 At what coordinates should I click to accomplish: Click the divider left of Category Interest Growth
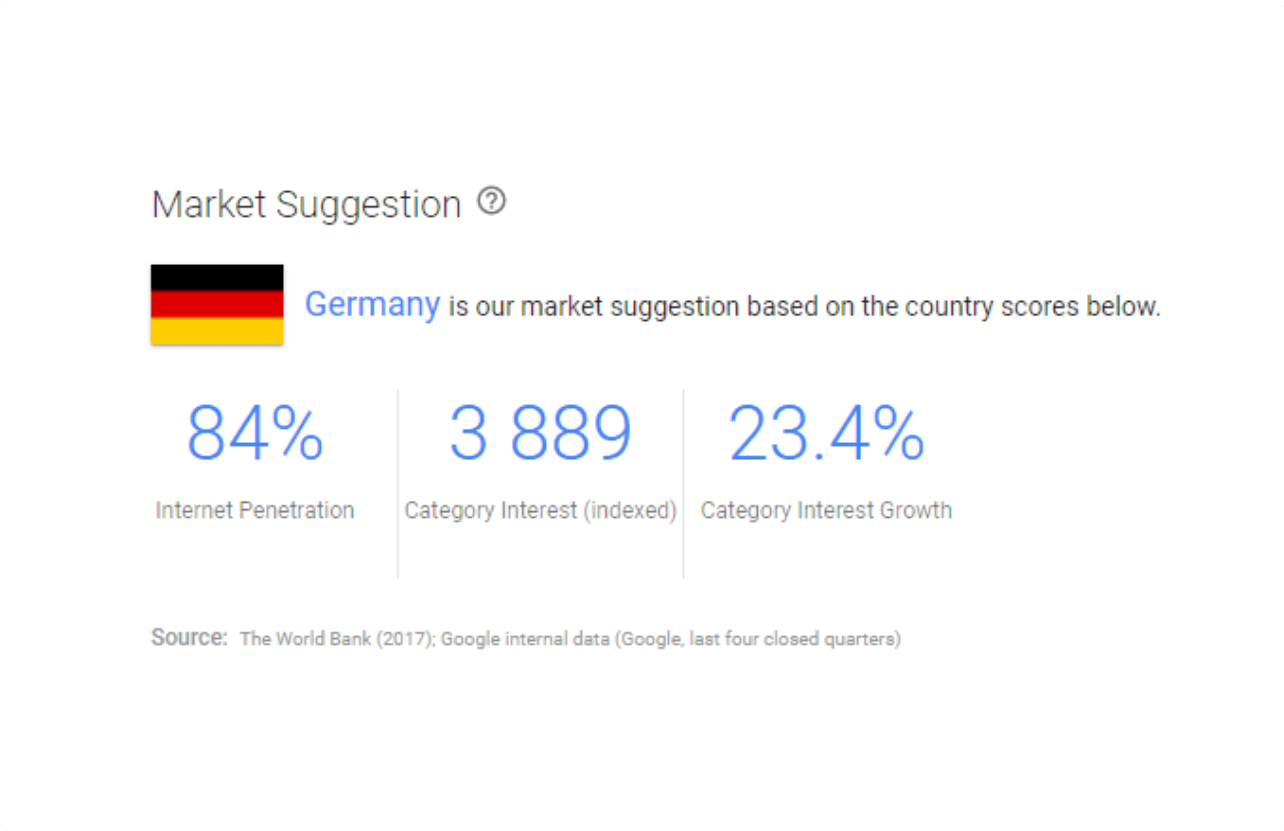pyautogui.click(x=684, y=483)
